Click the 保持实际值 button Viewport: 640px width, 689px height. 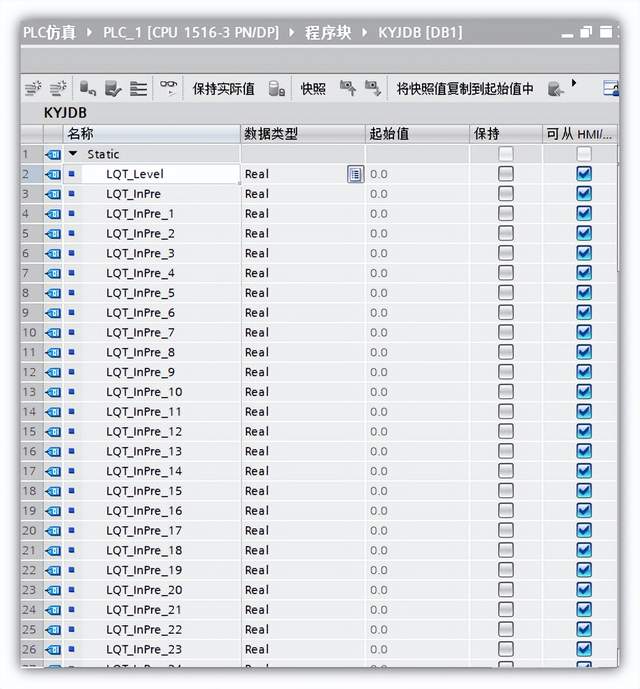pos(224,89)
